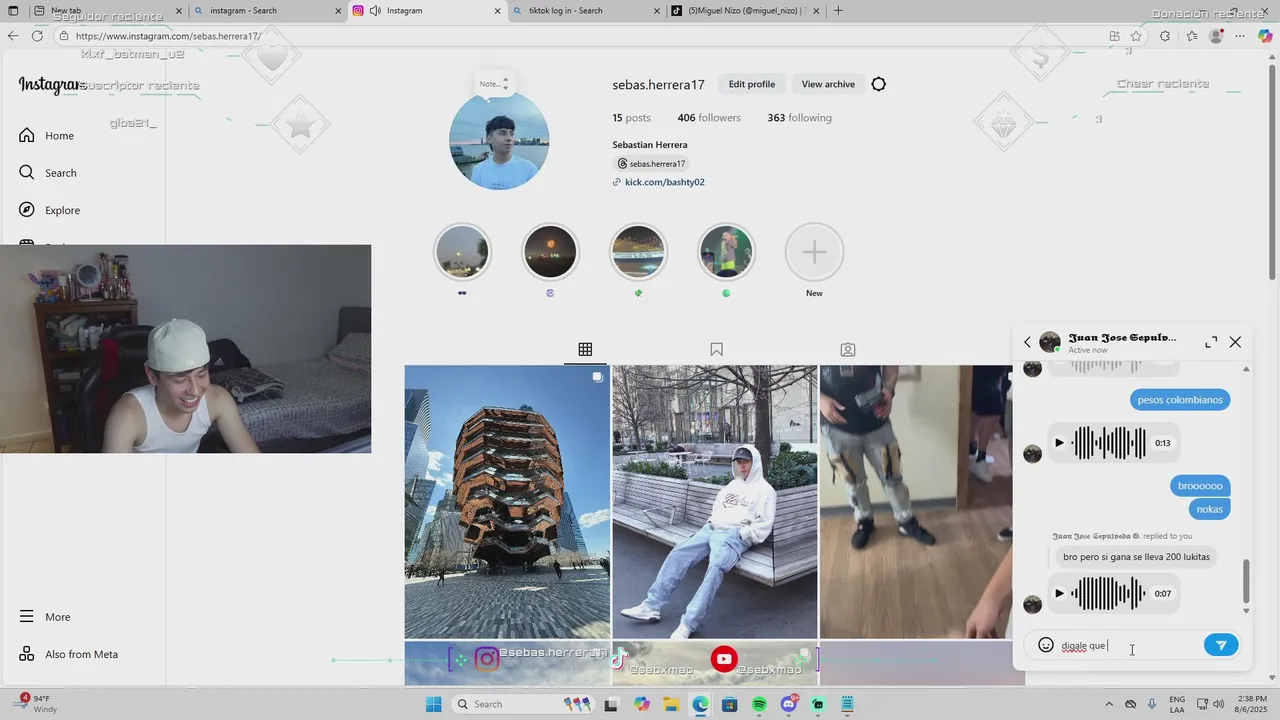
Task: Go back from chat to message list
Action: click(1027, 342)
